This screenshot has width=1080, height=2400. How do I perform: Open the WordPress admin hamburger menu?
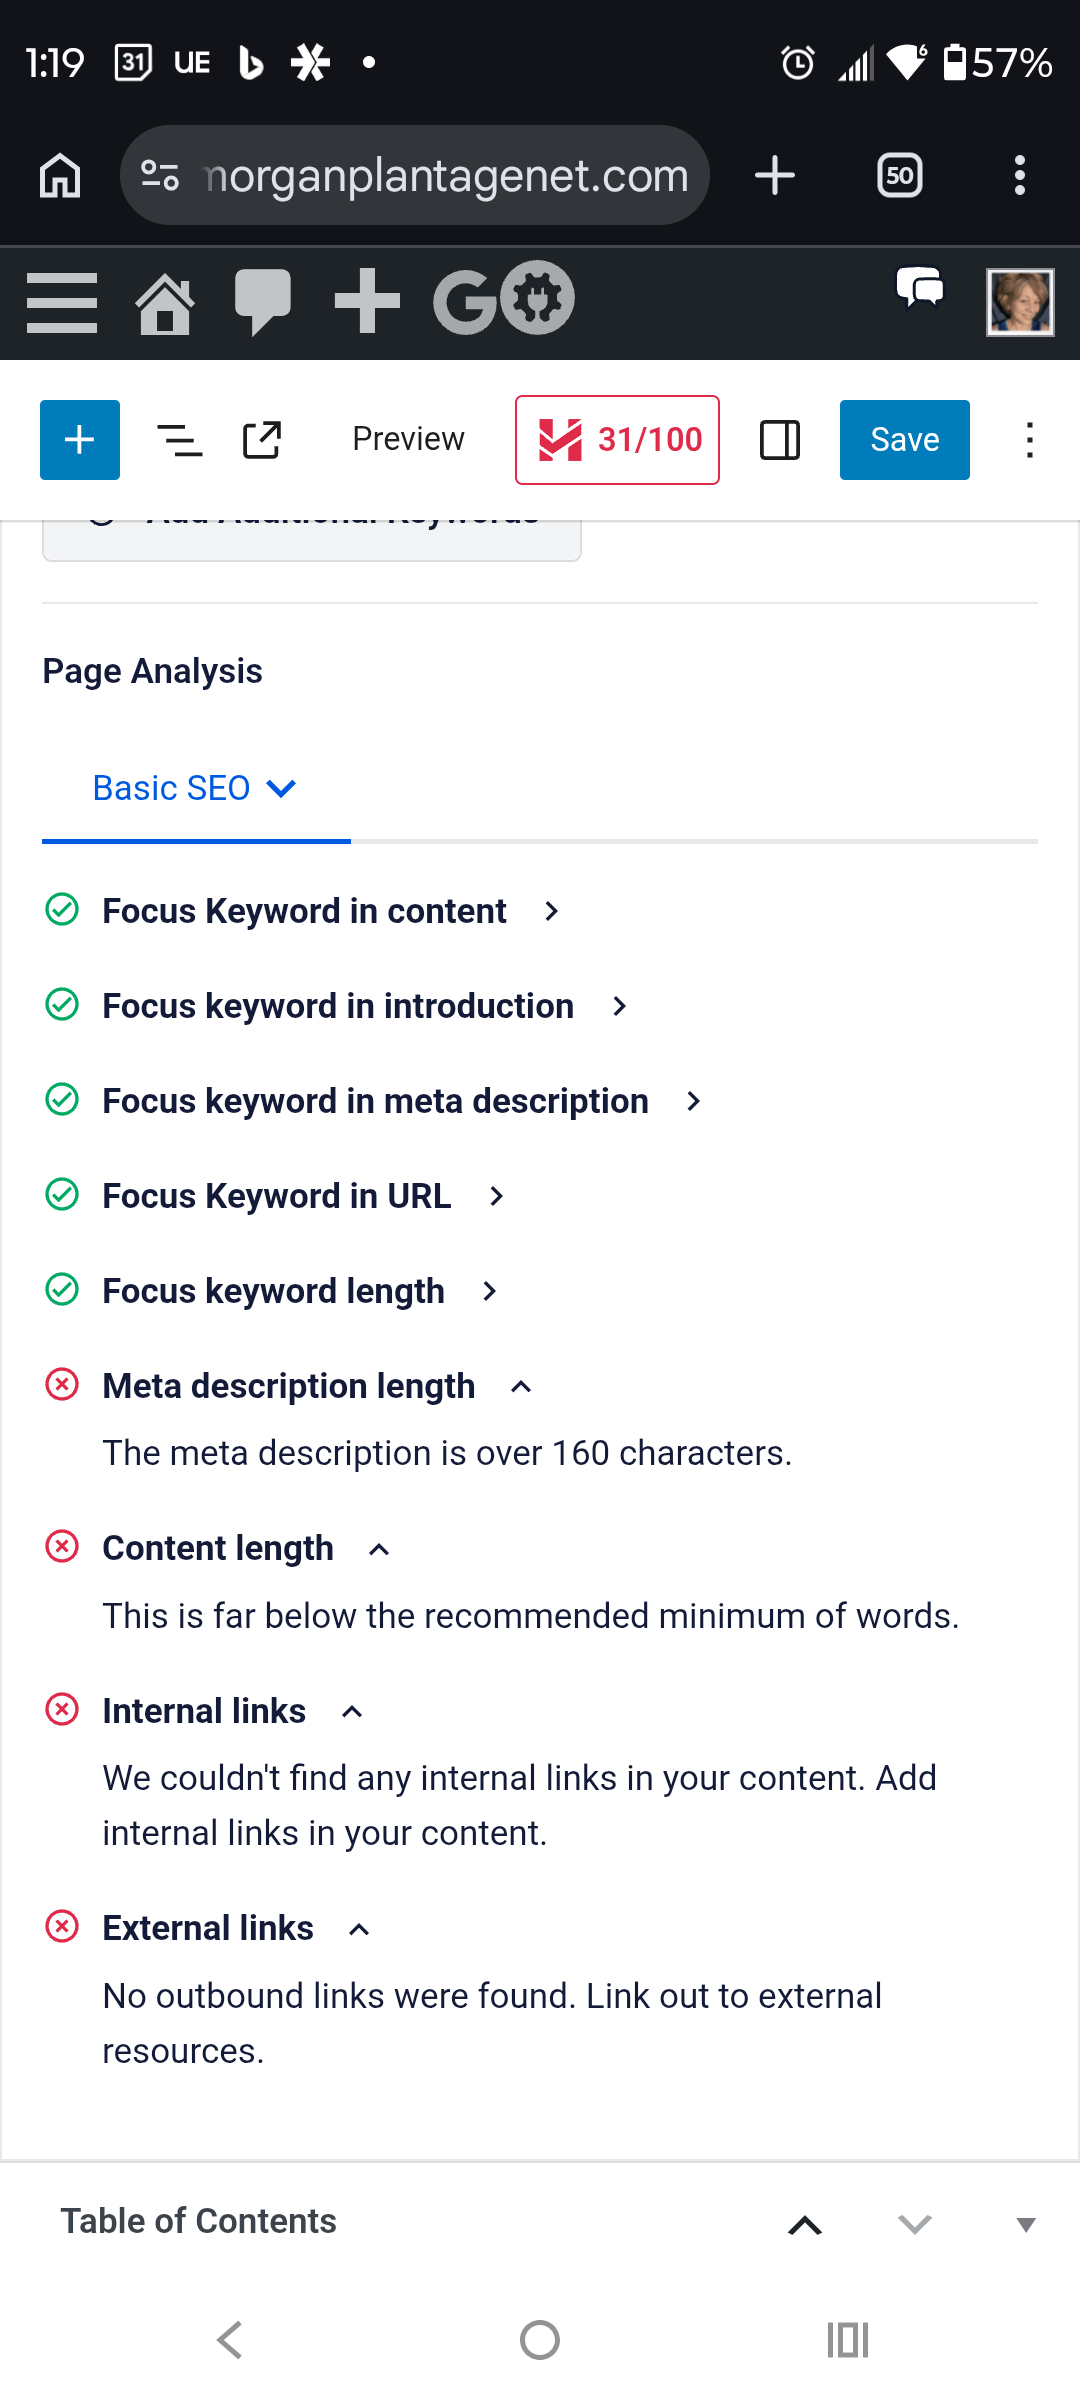point(62,302)
